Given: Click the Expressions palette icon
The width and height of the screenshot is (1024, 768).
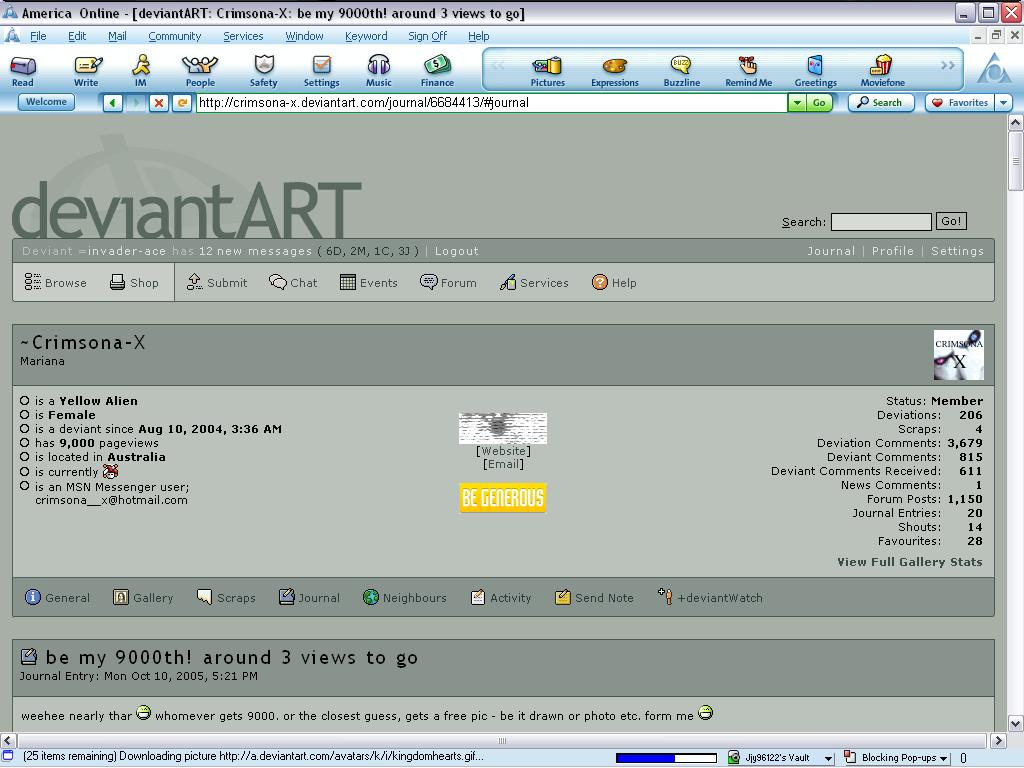Looking at the screenshot, I should click(x=615, y=71).
